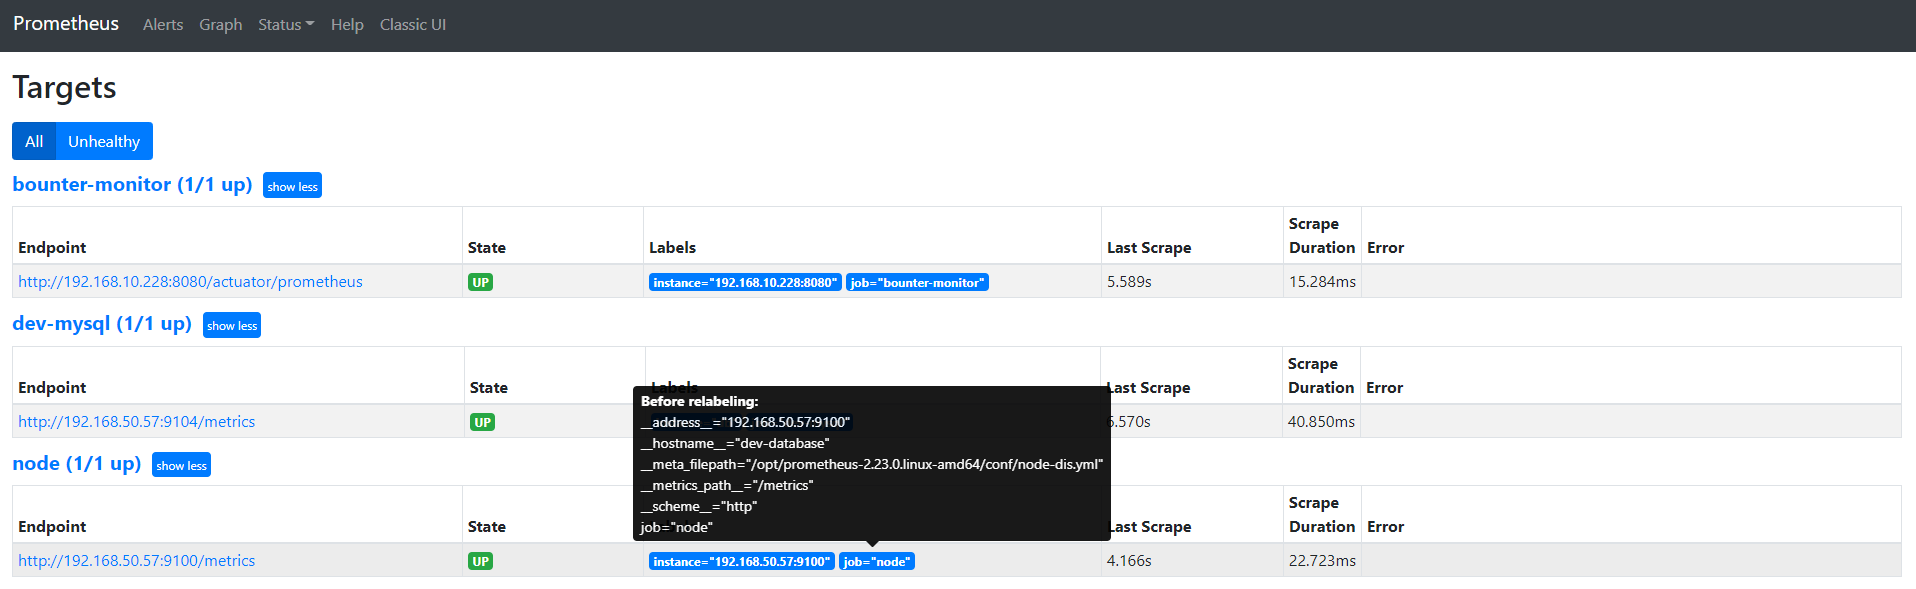The width and height of the screenshot is (1916, 589).
Task: Open the Alerts page
Action: coord(163,25)
